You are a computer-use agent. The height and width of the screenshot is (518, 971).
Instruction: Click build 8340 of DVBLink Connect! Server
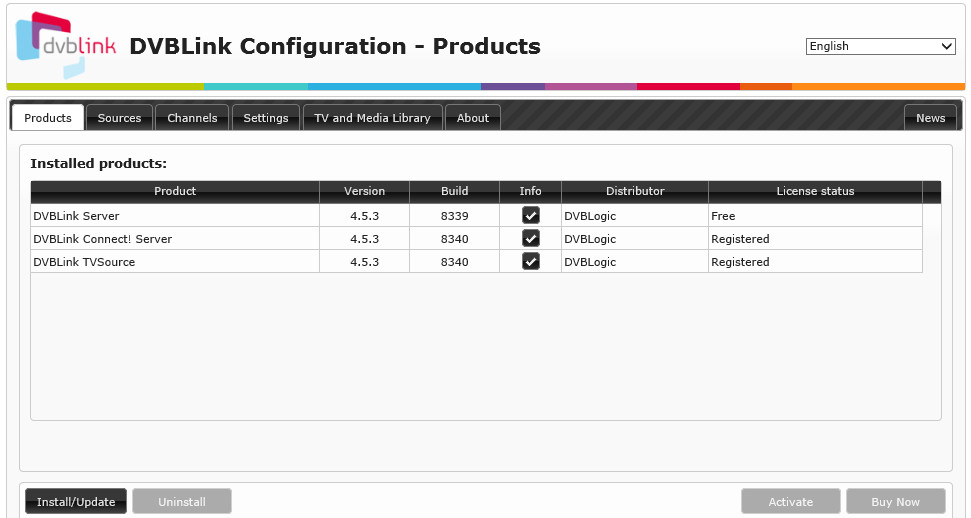click(455, 239)
